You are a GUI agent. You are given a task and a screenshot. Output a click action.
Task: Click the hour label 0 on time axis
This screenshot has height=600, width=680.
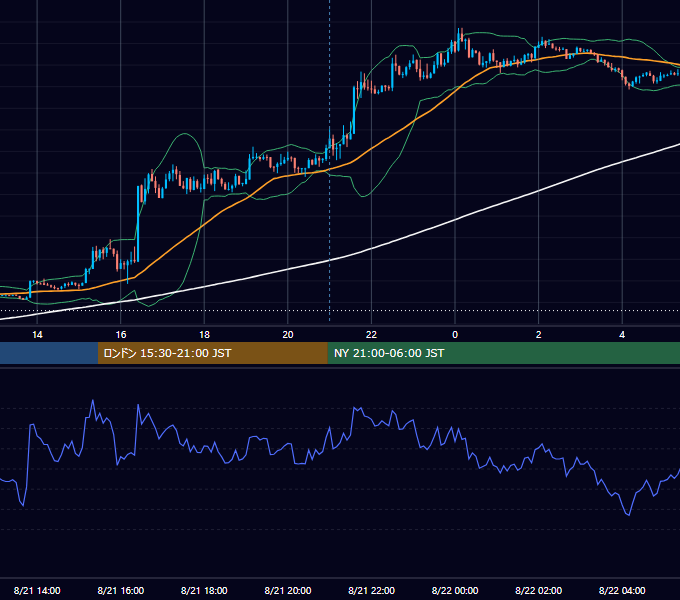point(455,335)
